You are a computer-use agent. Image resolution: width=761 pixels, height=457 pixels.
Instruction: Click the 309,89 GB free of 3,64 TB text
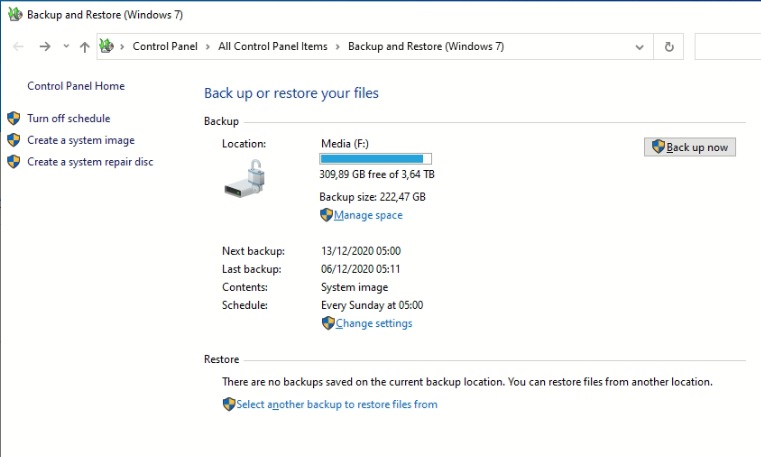pos(377,174)
